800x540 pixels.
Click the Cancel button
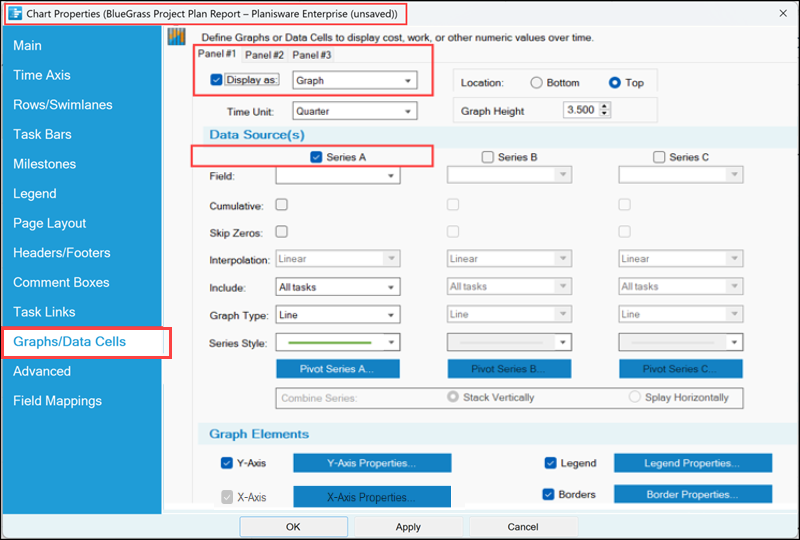(x=523, y=527)
